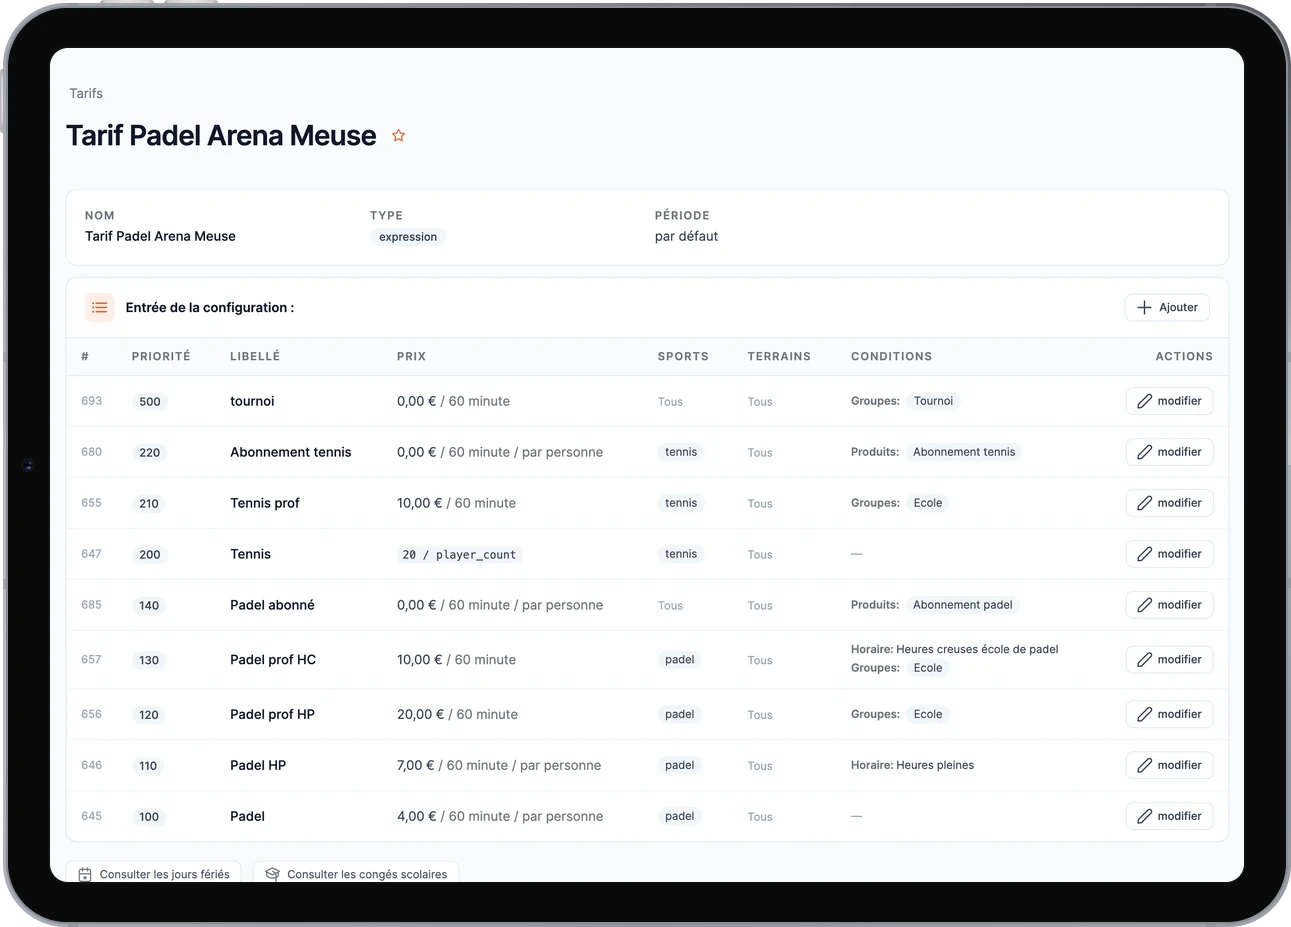Open the Tarifs breadcrumb link
This screenshot has width=1291, height=927.
(x=86, y=93)
